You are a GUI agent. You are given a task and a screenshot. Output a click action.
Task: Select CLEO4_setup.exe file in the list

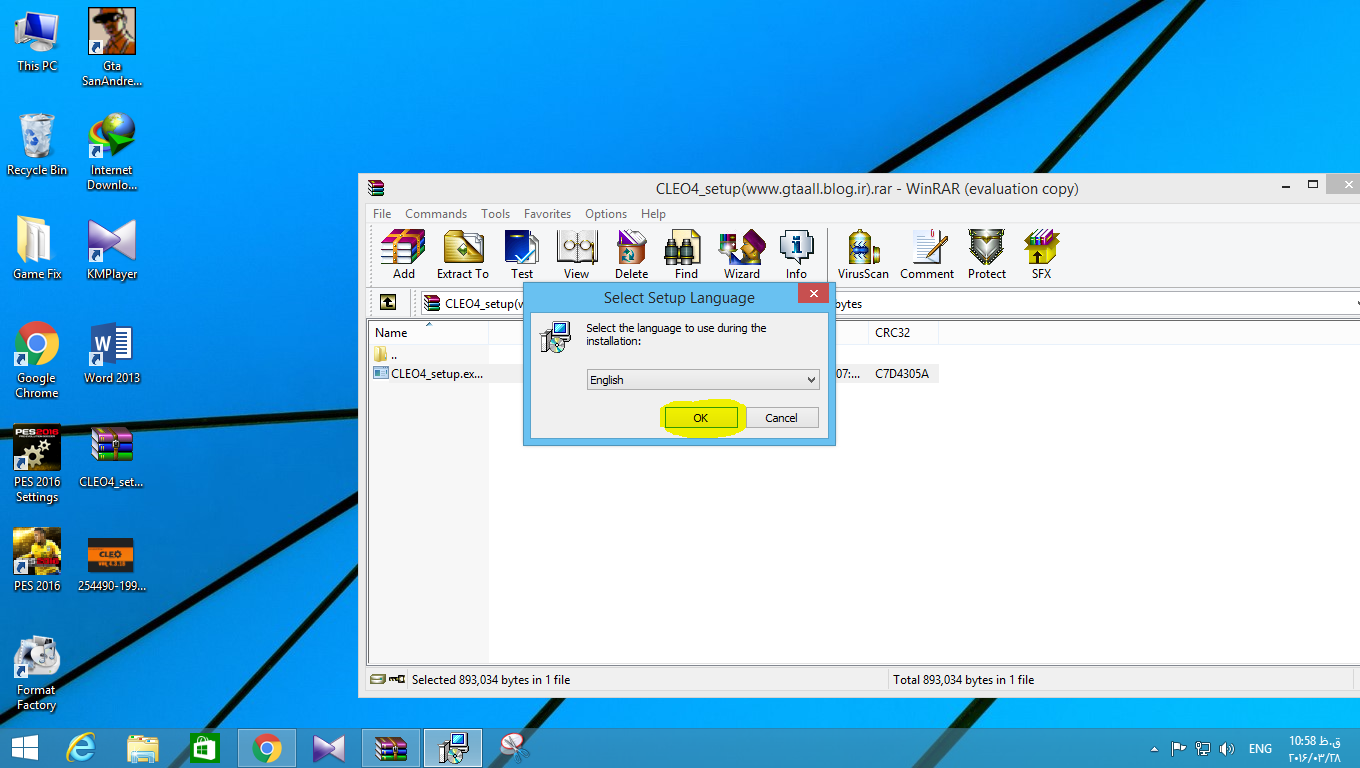(428, 374)
